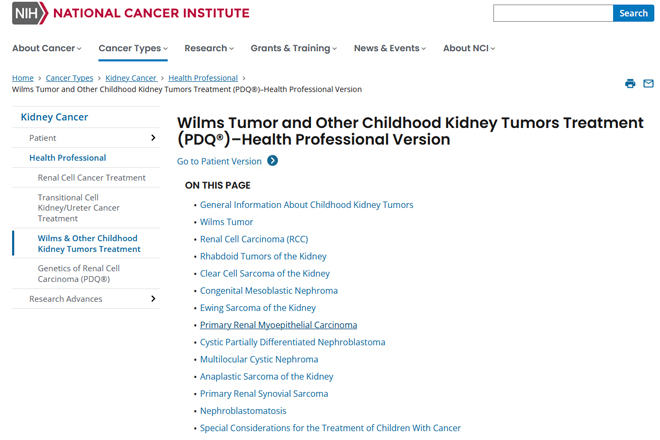The height and width of the screenshot is (440, 660).
Task: Expand the Patient section chevron
Action: click(153, 138)
